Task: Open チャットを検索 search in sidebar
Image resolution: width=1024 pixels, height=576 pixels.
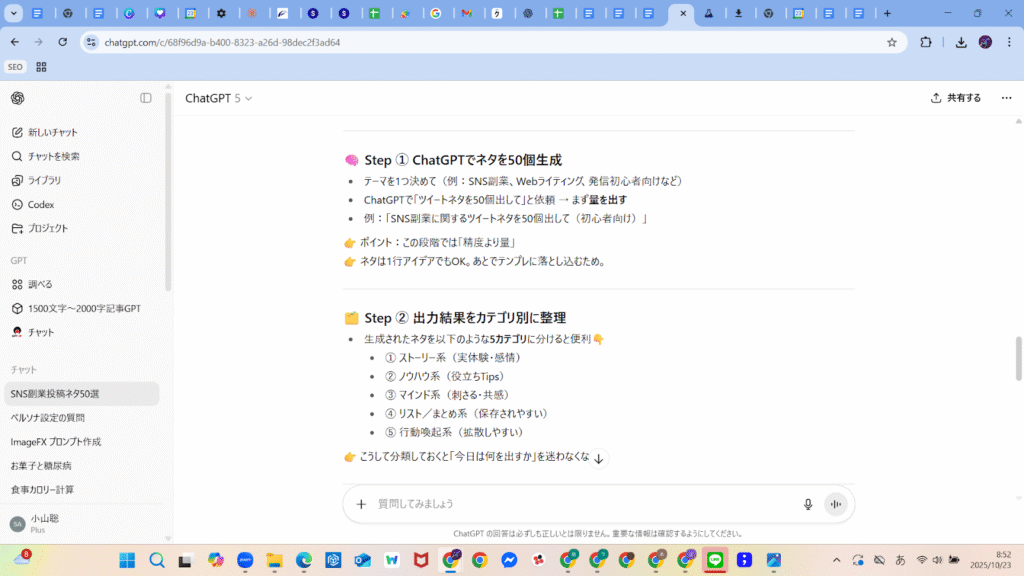Action: click(53, 156)
